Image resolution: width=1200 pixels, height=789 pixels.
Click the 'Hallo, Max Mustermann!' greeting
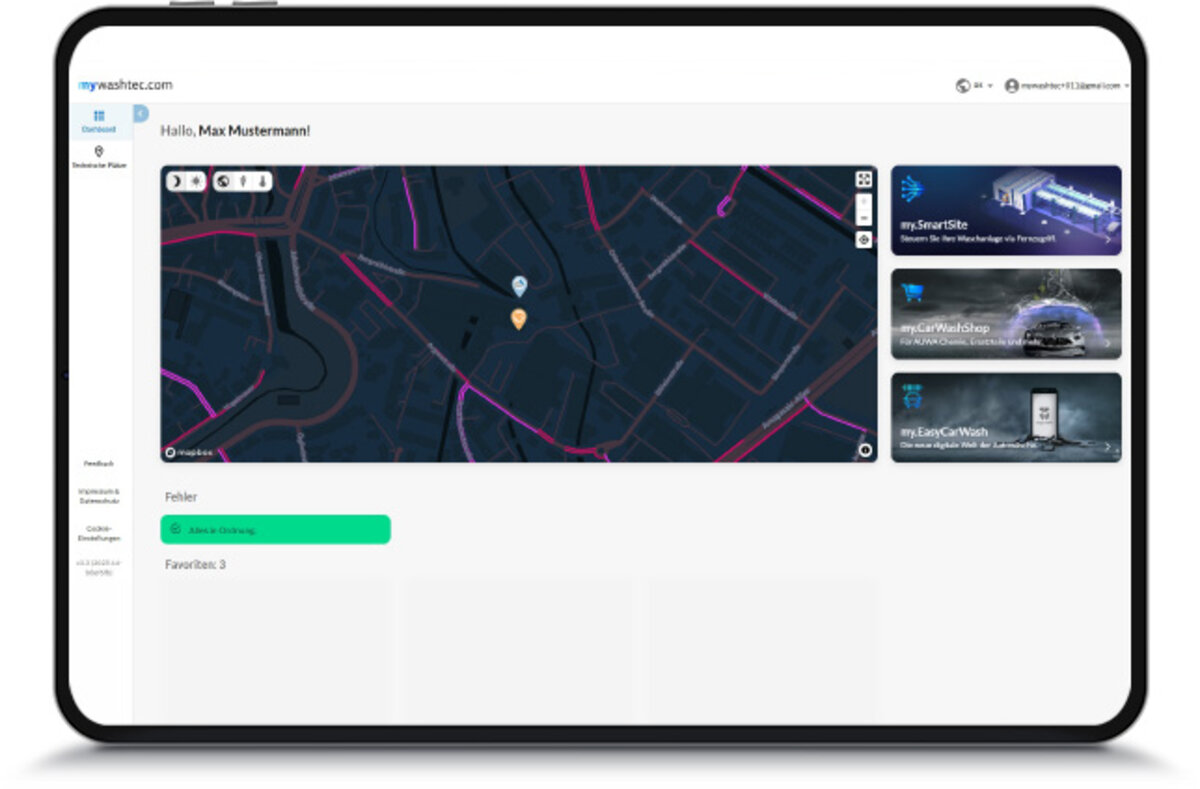coord(236,131)
